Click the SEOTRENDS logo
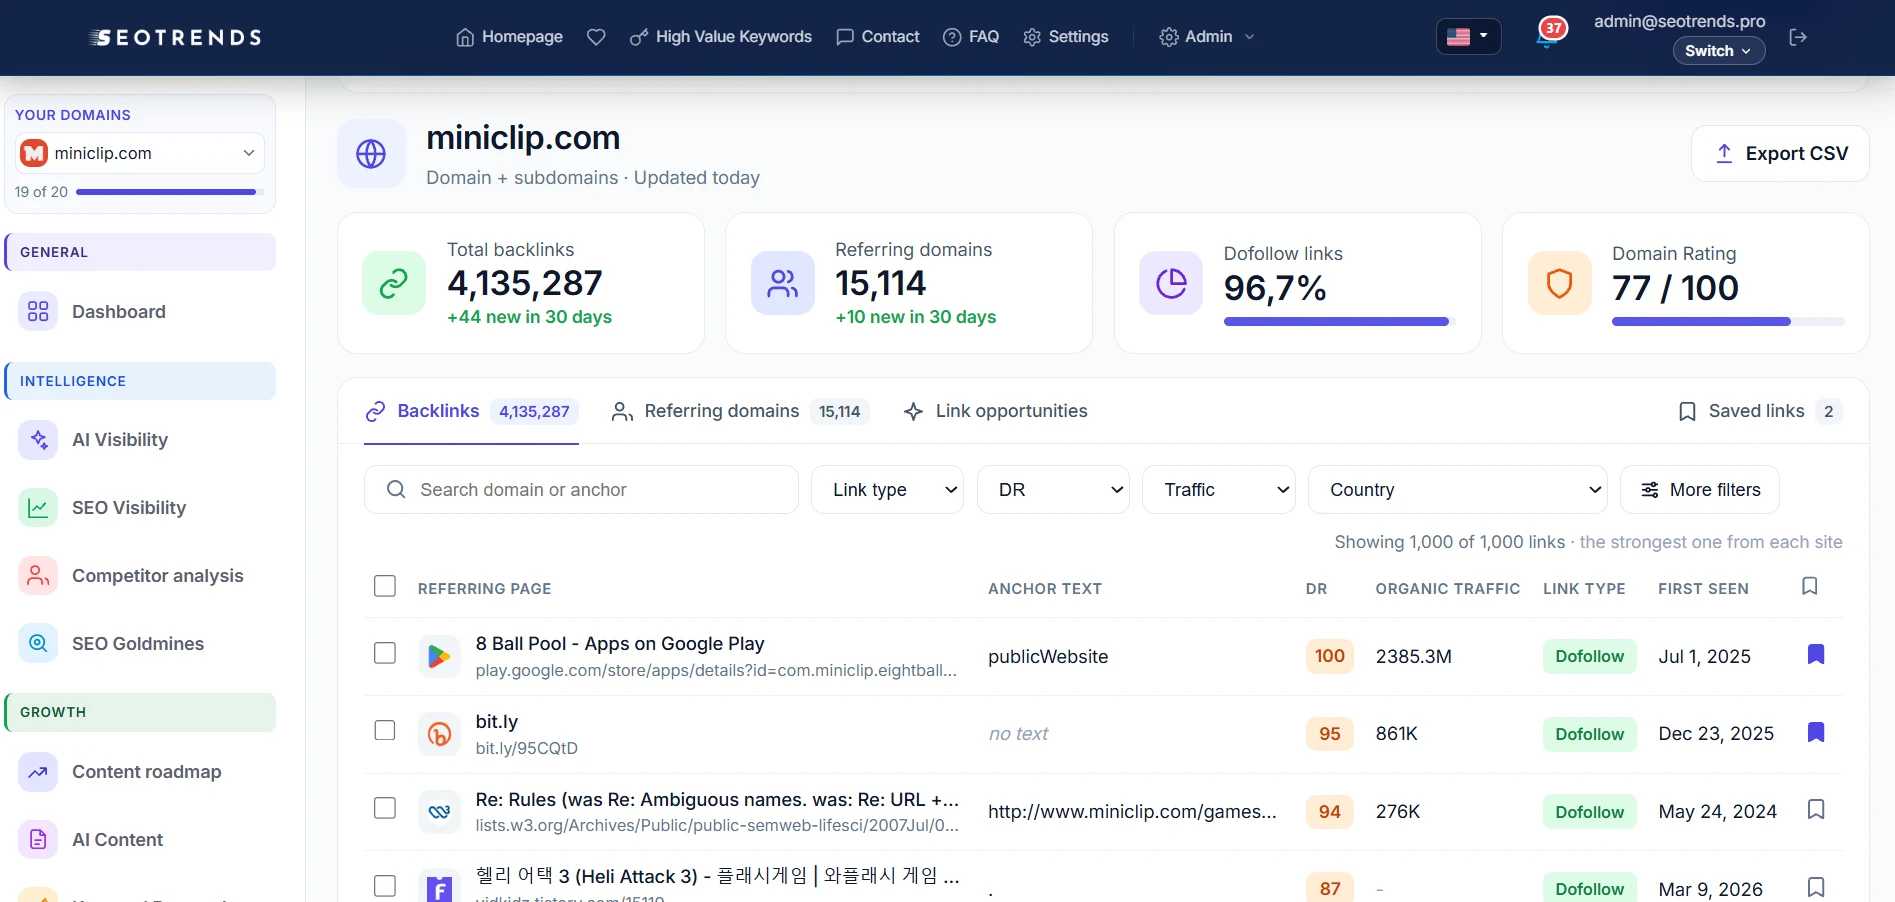Viewport: 1895px width, 902px height. click(175, 37)
